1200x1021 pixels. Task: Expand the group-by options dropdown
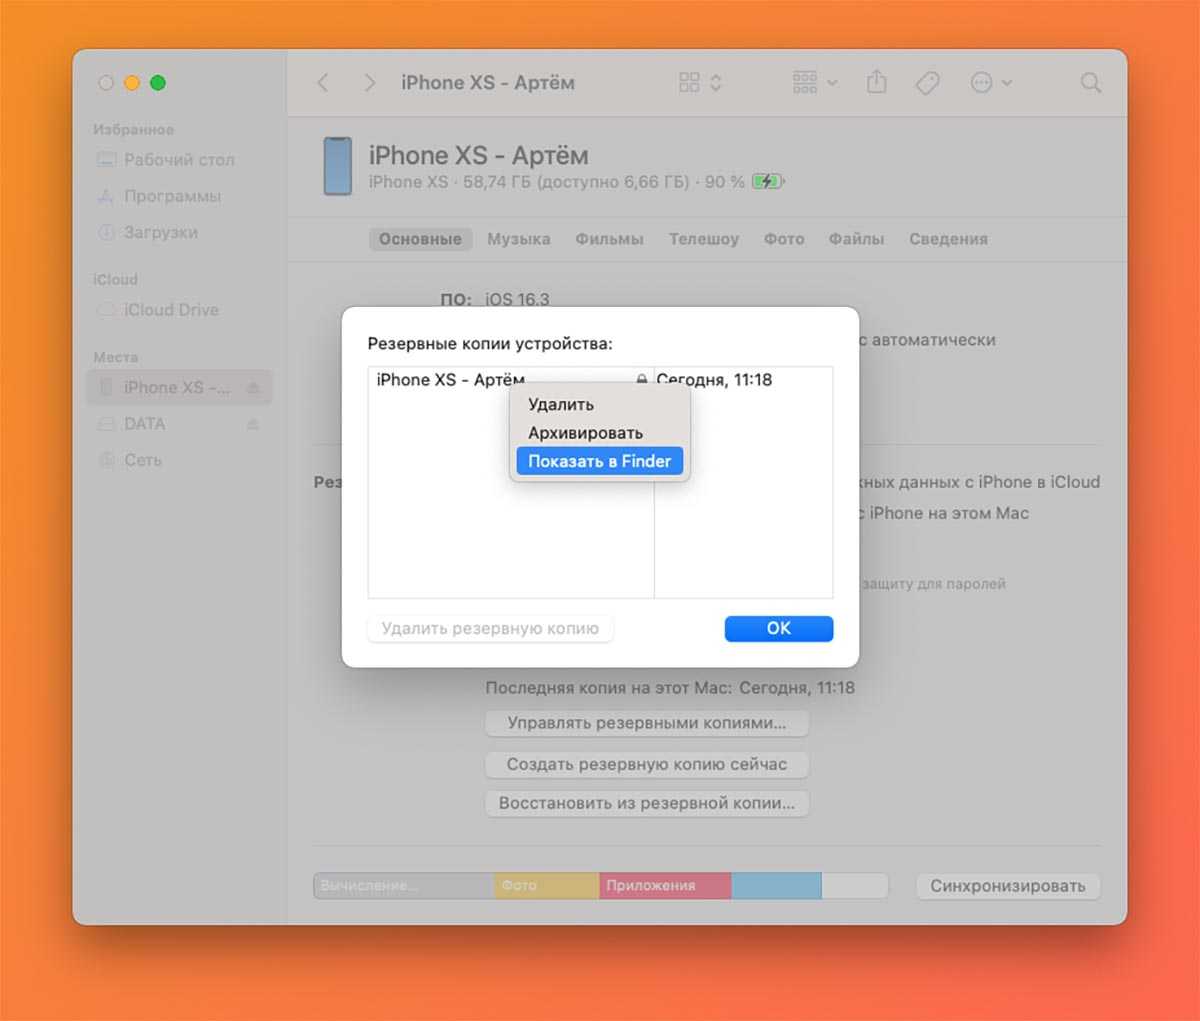pyautogui.click(x=814, y=83)
